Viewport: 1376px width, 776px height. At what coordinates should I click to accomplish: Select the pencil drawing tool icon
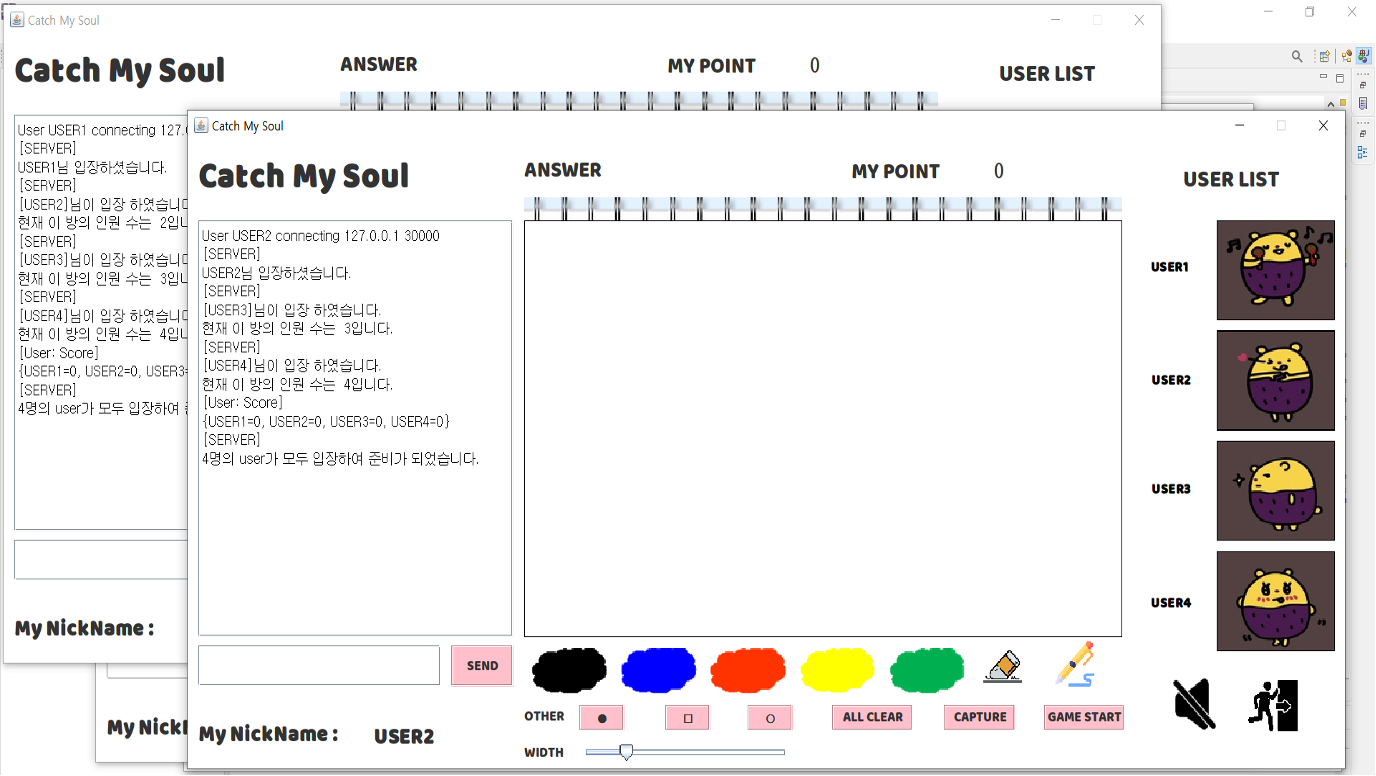click(x=1076, y=664)
